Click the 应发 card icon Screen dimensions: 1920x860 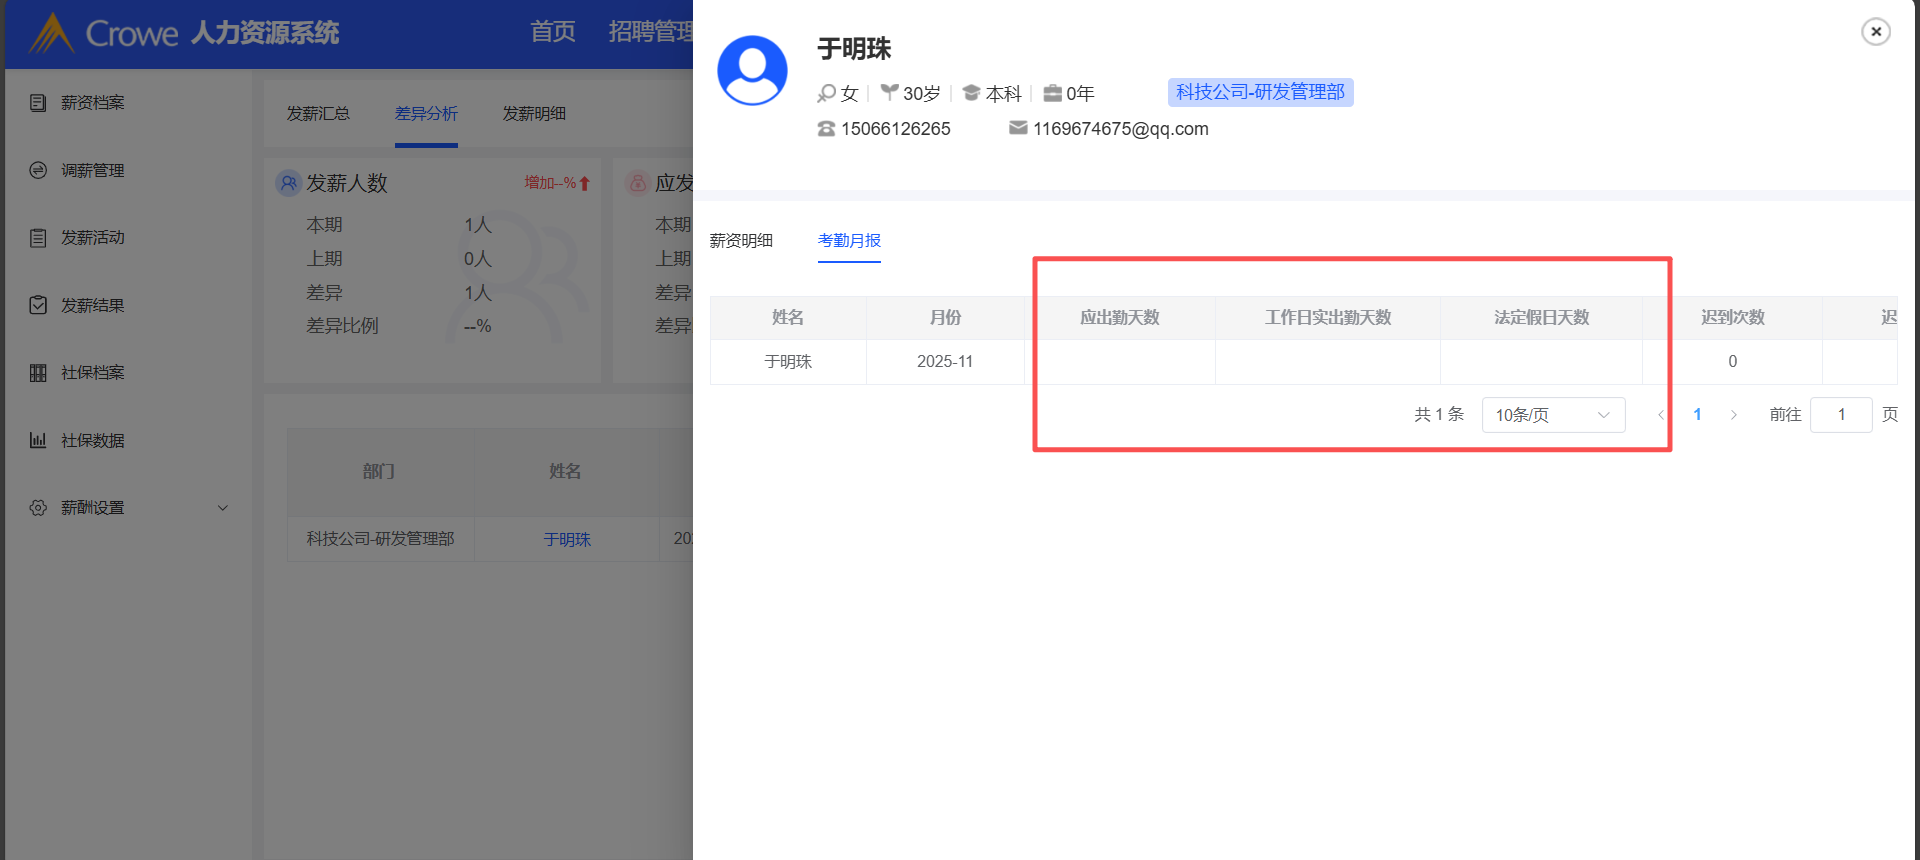pos(637,183)
